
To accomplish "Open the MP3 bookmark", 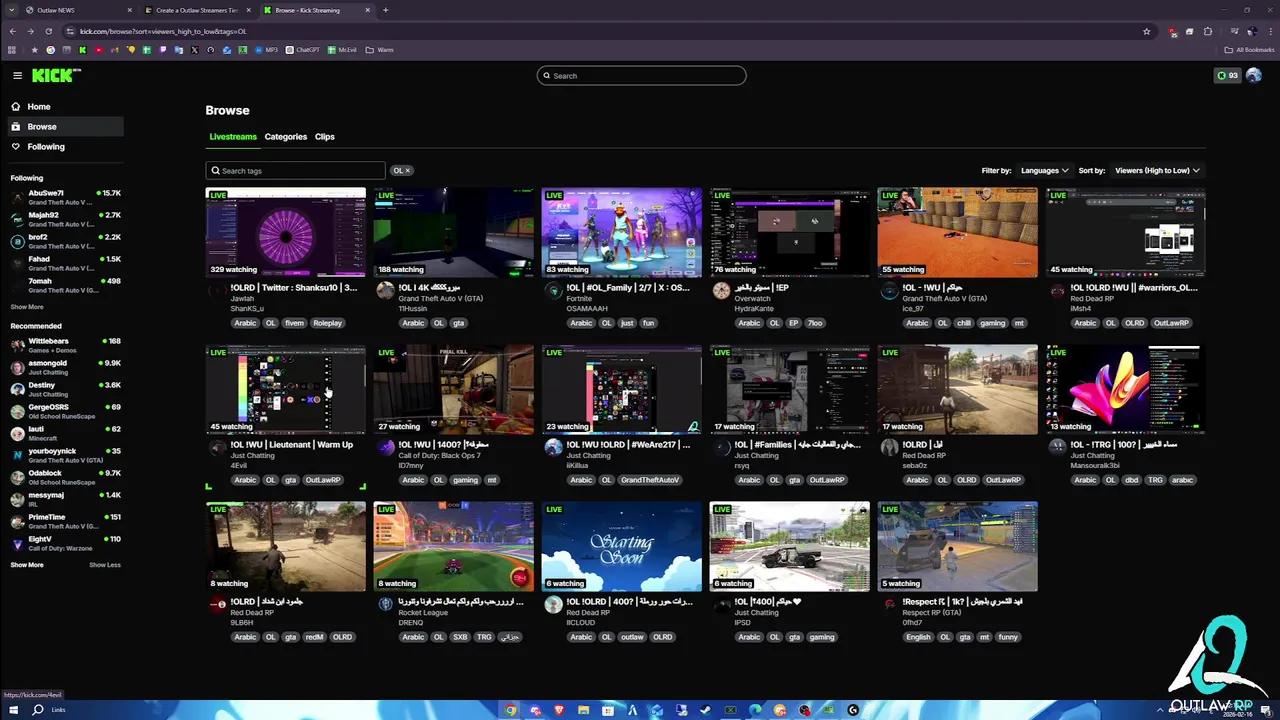I will (x=266, y=50).
